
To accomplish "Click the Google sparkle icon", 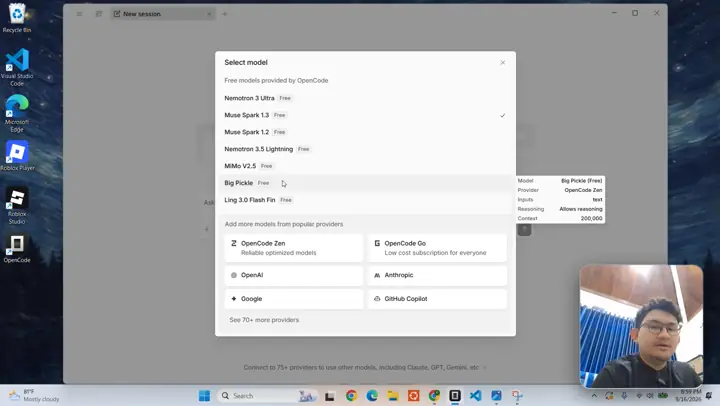I will pos(234,299).
